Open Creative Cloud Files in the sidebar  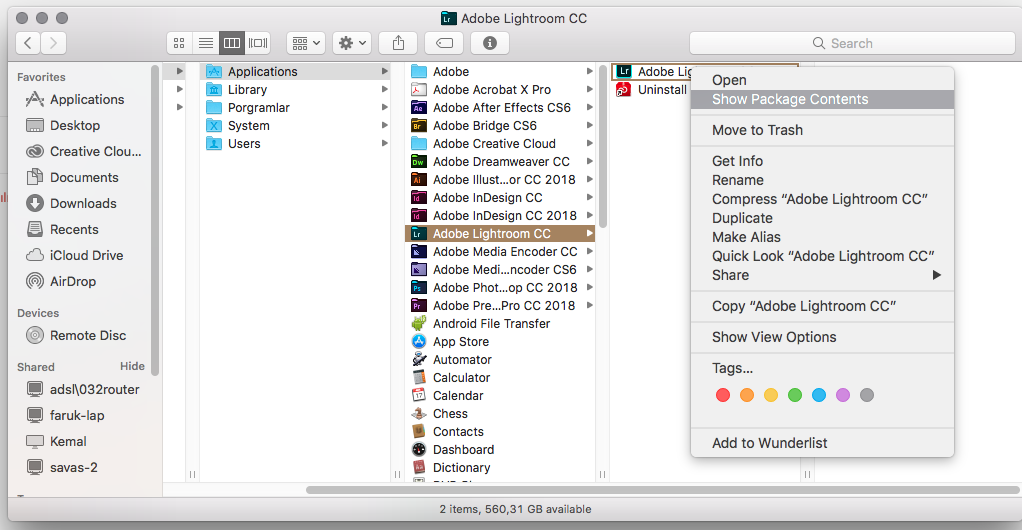click(83, 151)
